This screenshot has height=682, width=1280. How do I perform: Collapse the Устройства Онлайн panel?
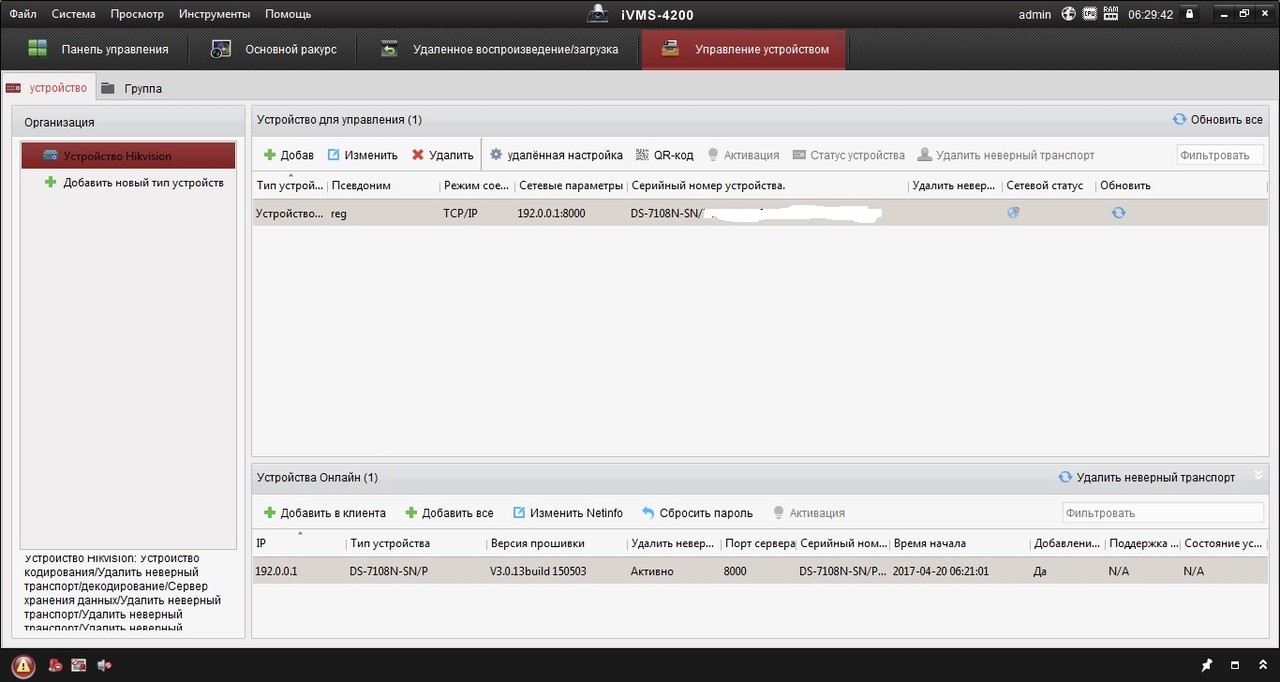(1258, 476)
